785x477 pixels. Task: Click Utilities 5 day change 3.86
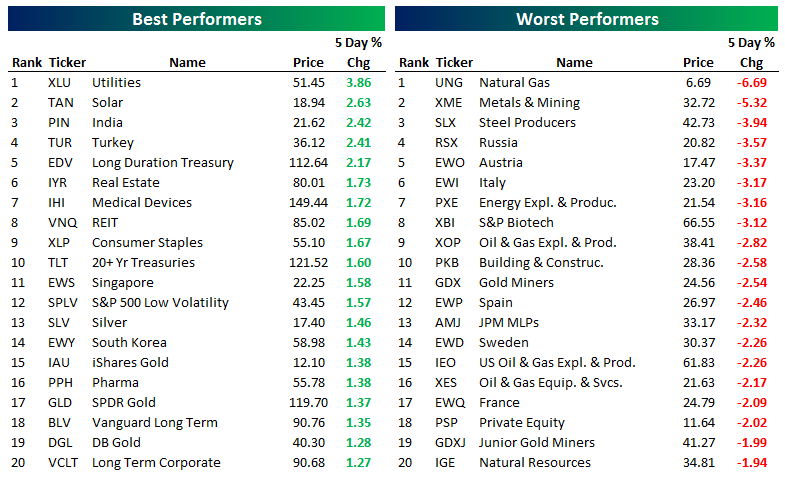tap(359, 83)
